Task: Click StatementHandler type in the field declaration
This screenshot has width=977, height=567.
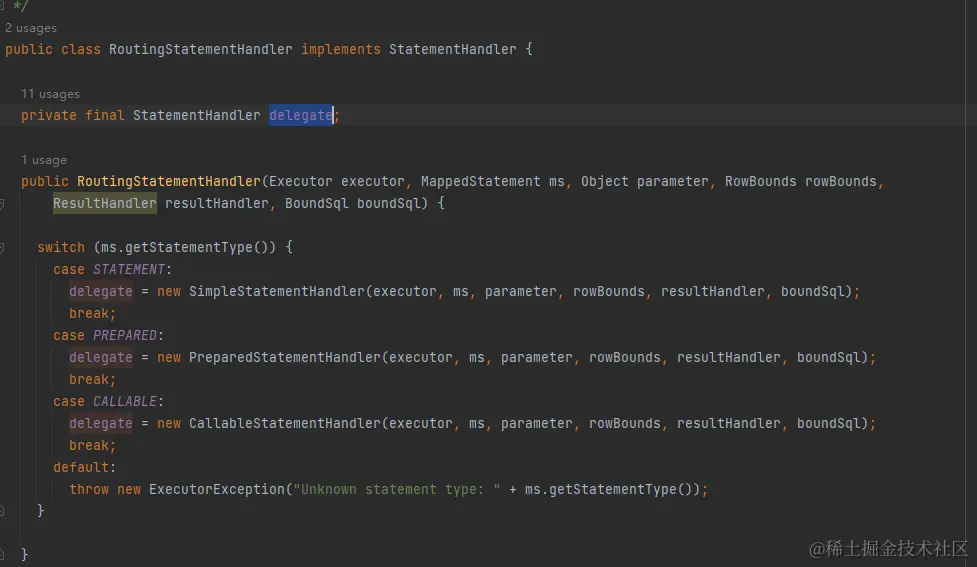Action: tap(197, 115)
